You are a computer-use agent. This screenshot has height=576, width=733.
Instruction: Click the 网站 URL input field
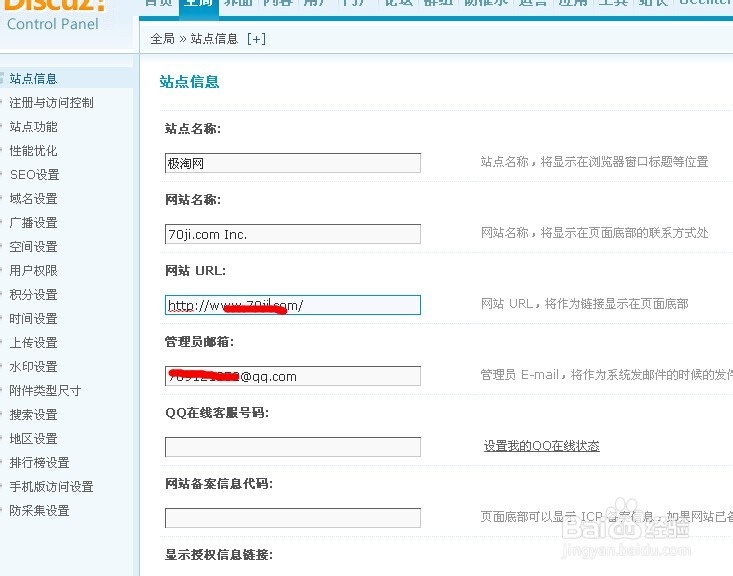pos(293,305)
